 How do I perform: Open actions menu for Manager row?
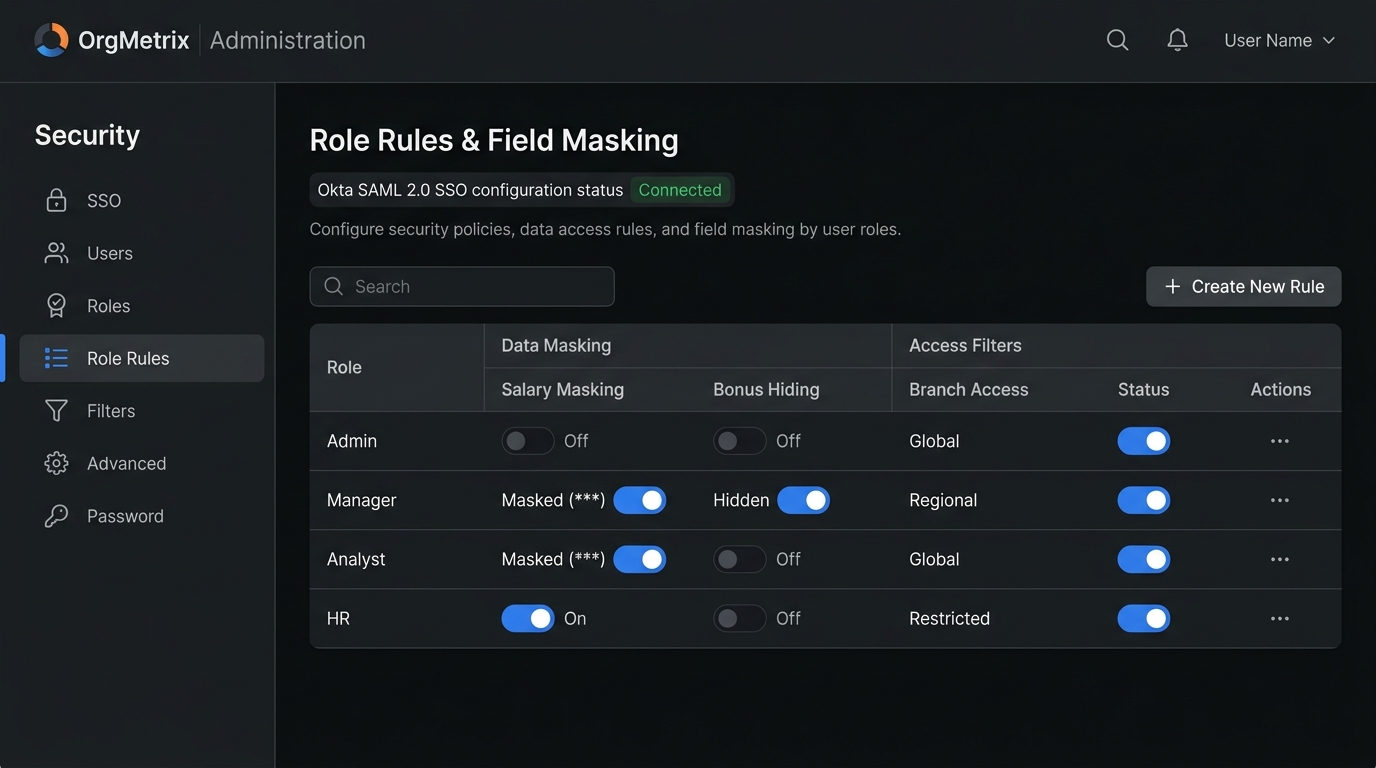click(1280, 500)
